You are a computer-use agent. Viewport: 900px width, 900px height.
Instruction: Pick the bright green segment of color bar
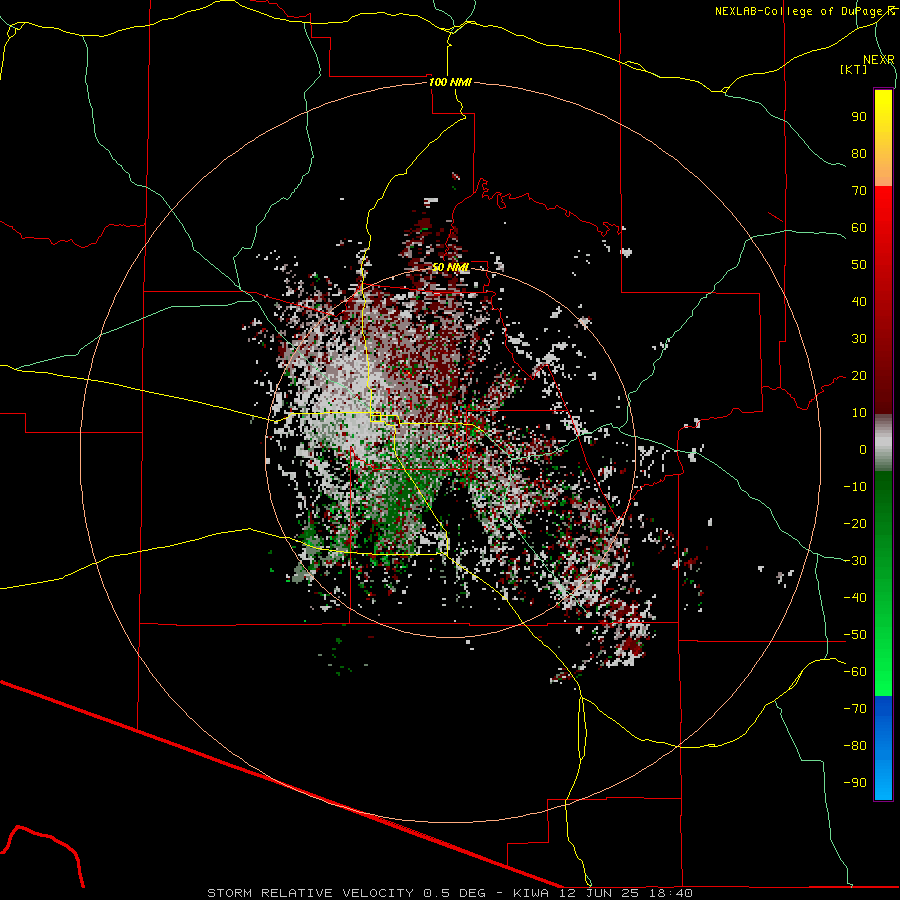coord(883,583)
